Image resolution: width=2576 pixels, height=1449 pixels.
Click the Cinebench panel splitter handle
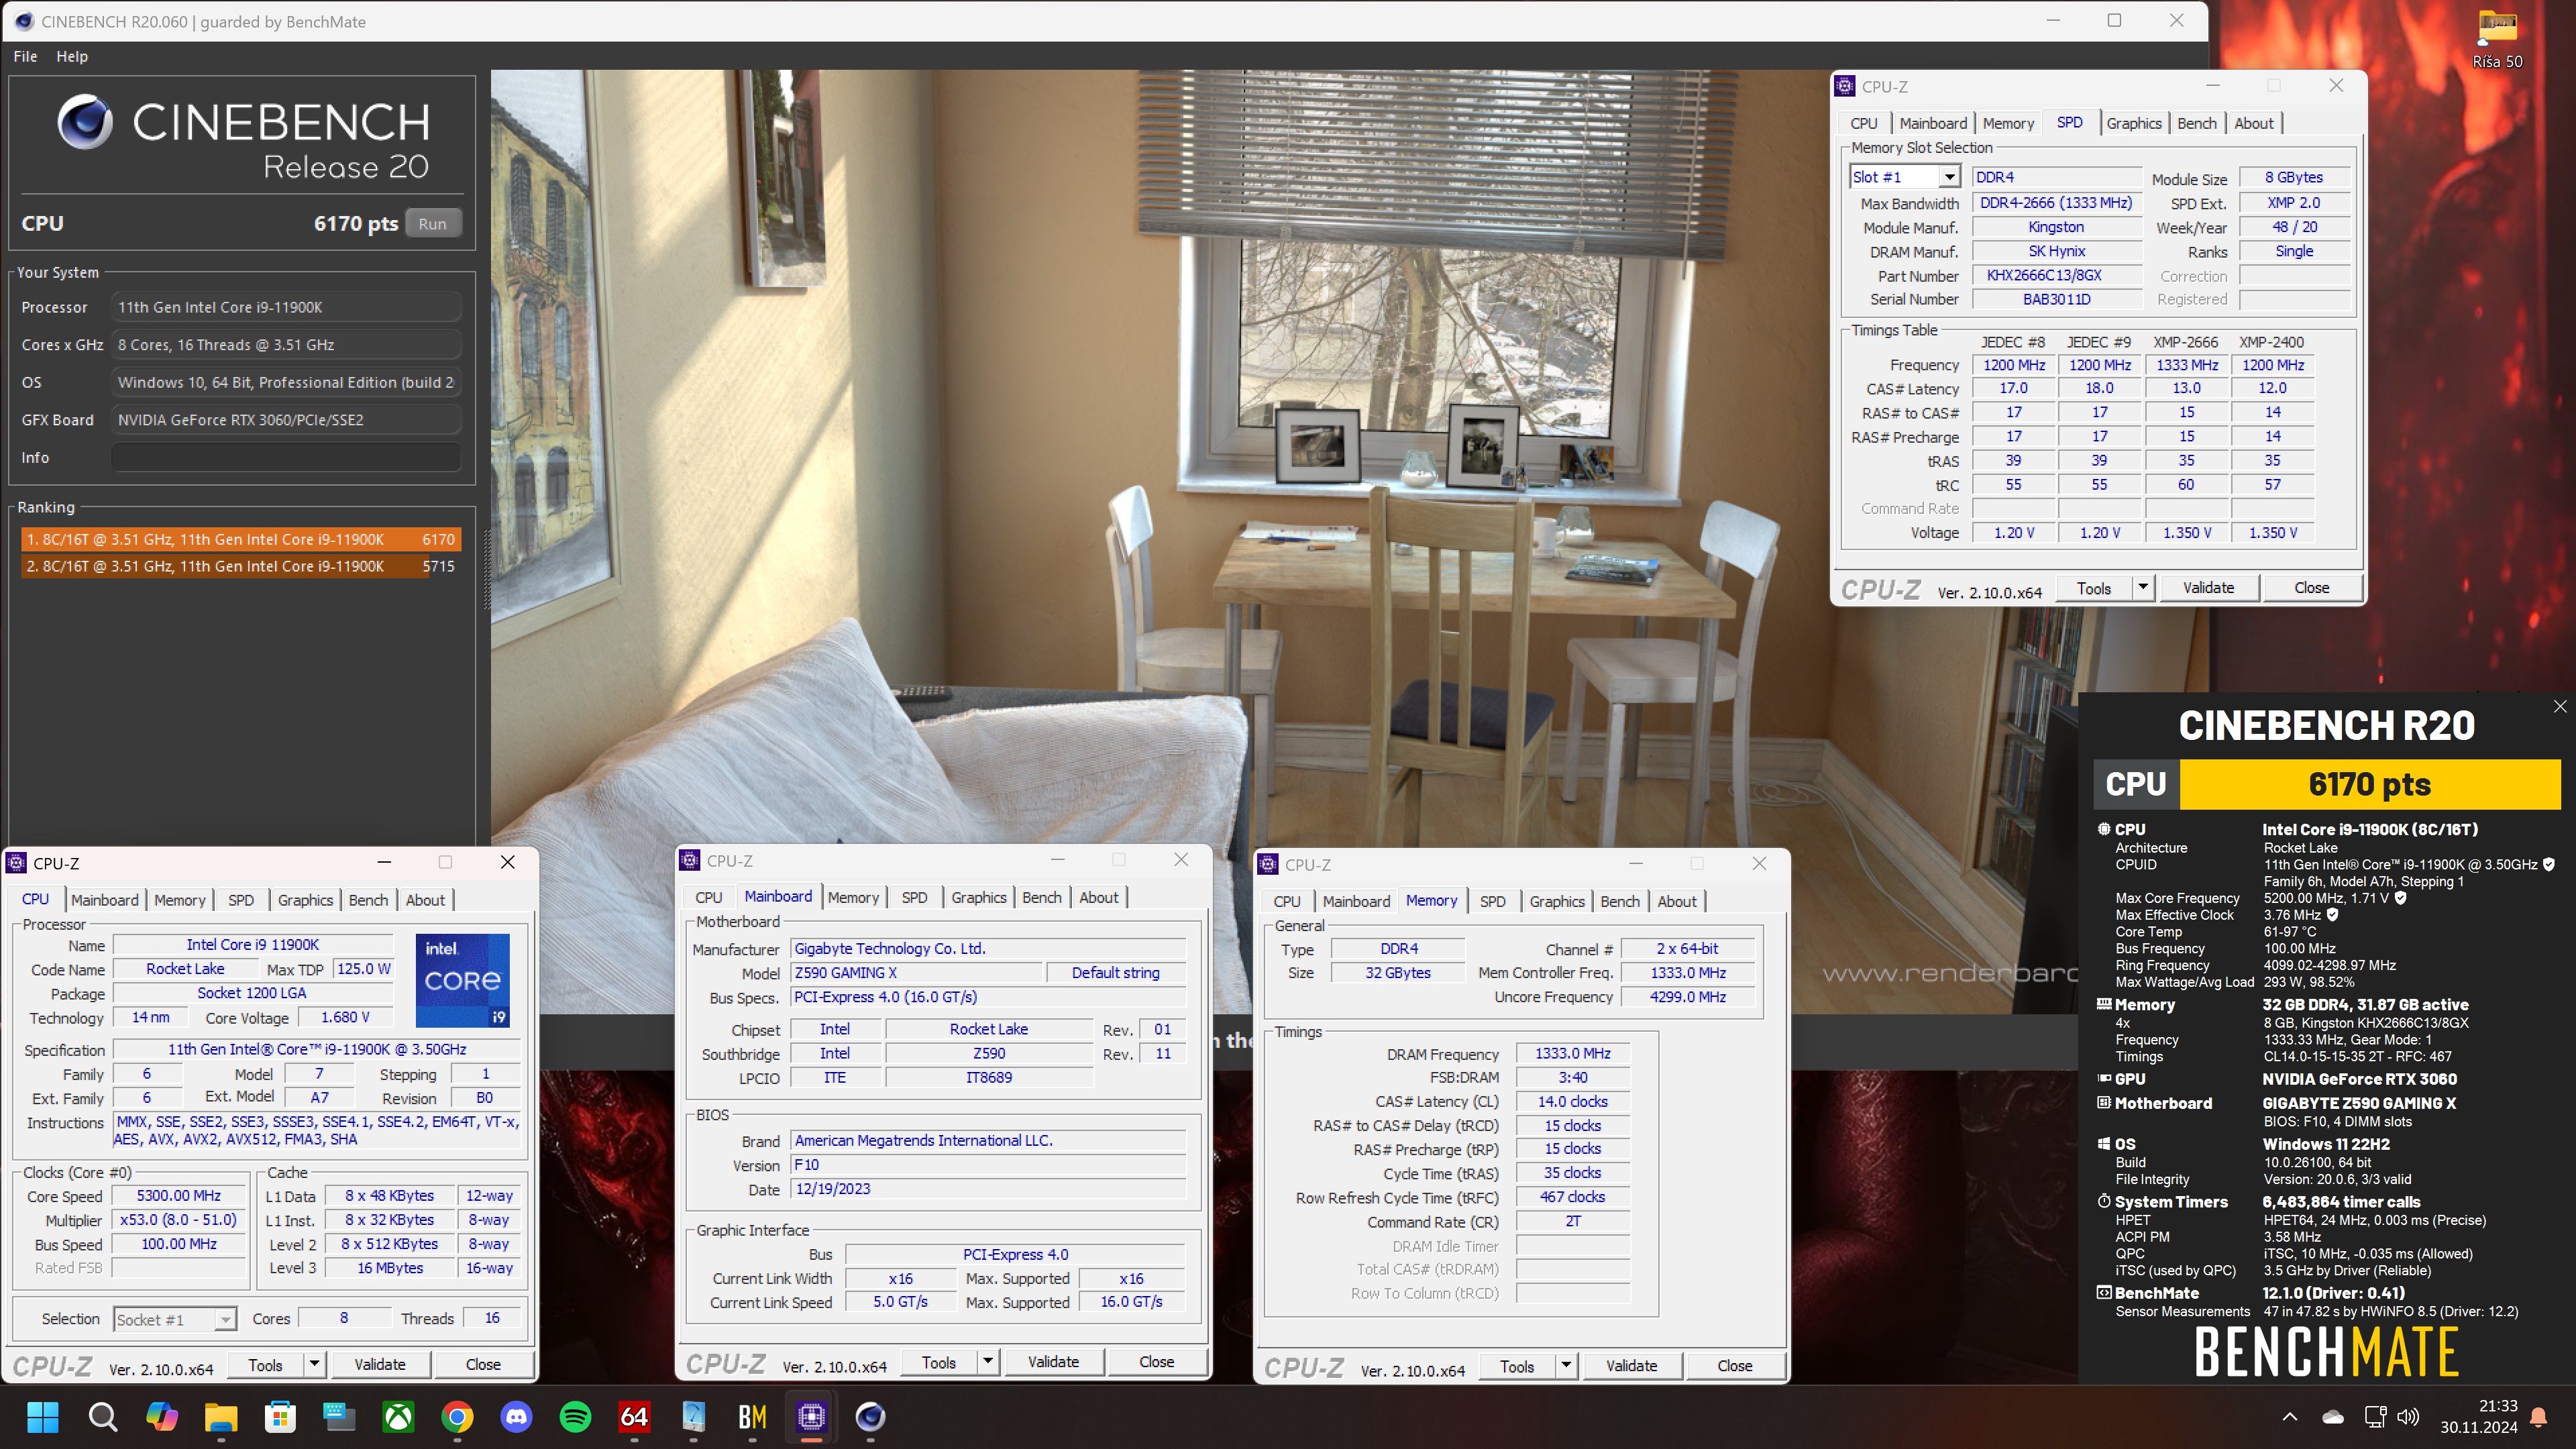coord(487,570)
